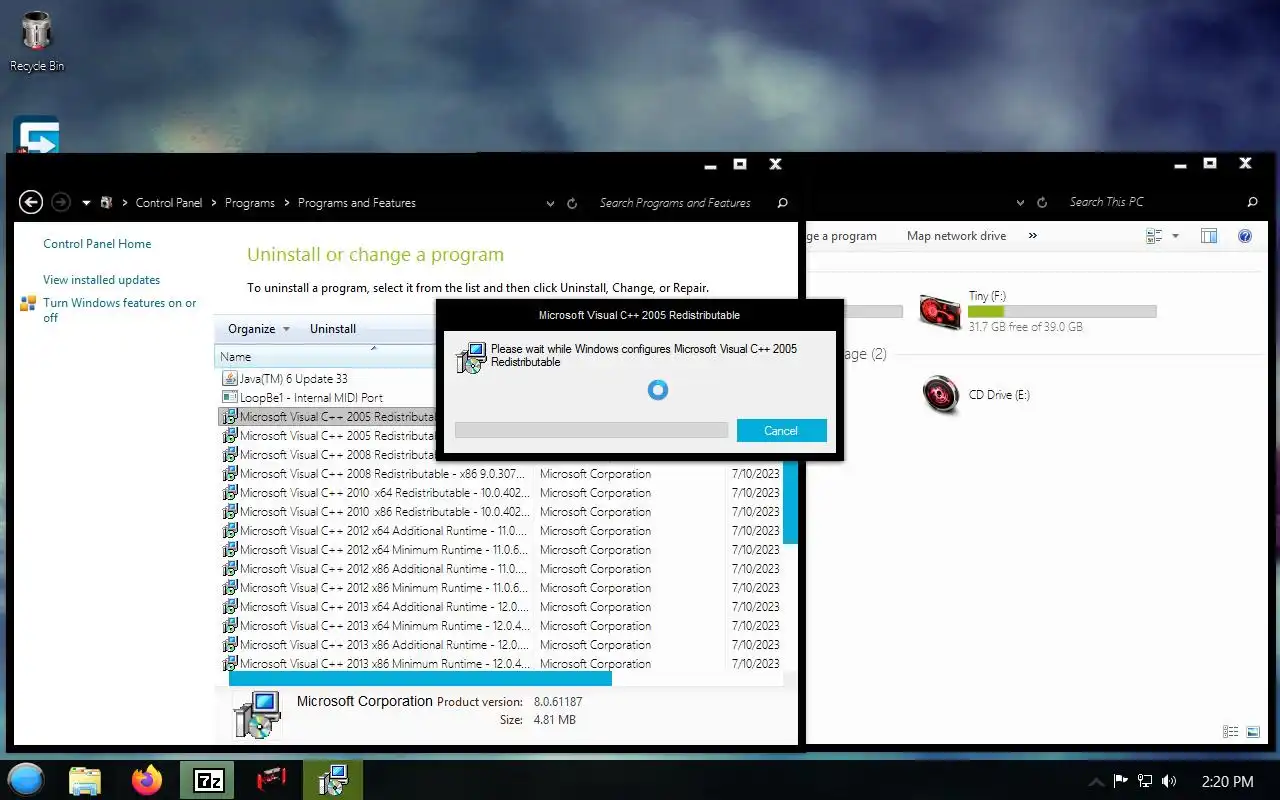Click the Programs and Features breadcrumb
Viewport: 1280px width, 800px height.
click(357, 203)
